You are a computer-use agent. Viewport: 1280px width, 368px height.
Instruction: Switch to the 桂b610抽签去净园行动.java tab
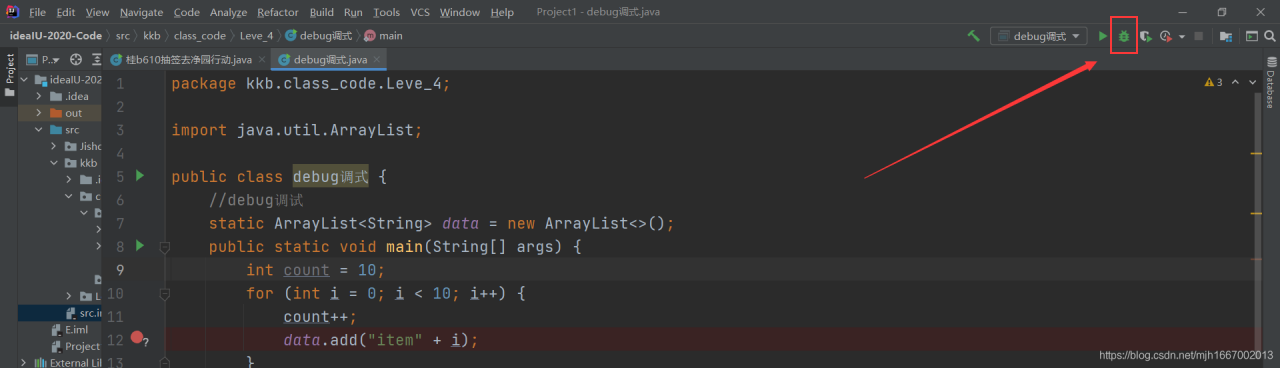186,60
